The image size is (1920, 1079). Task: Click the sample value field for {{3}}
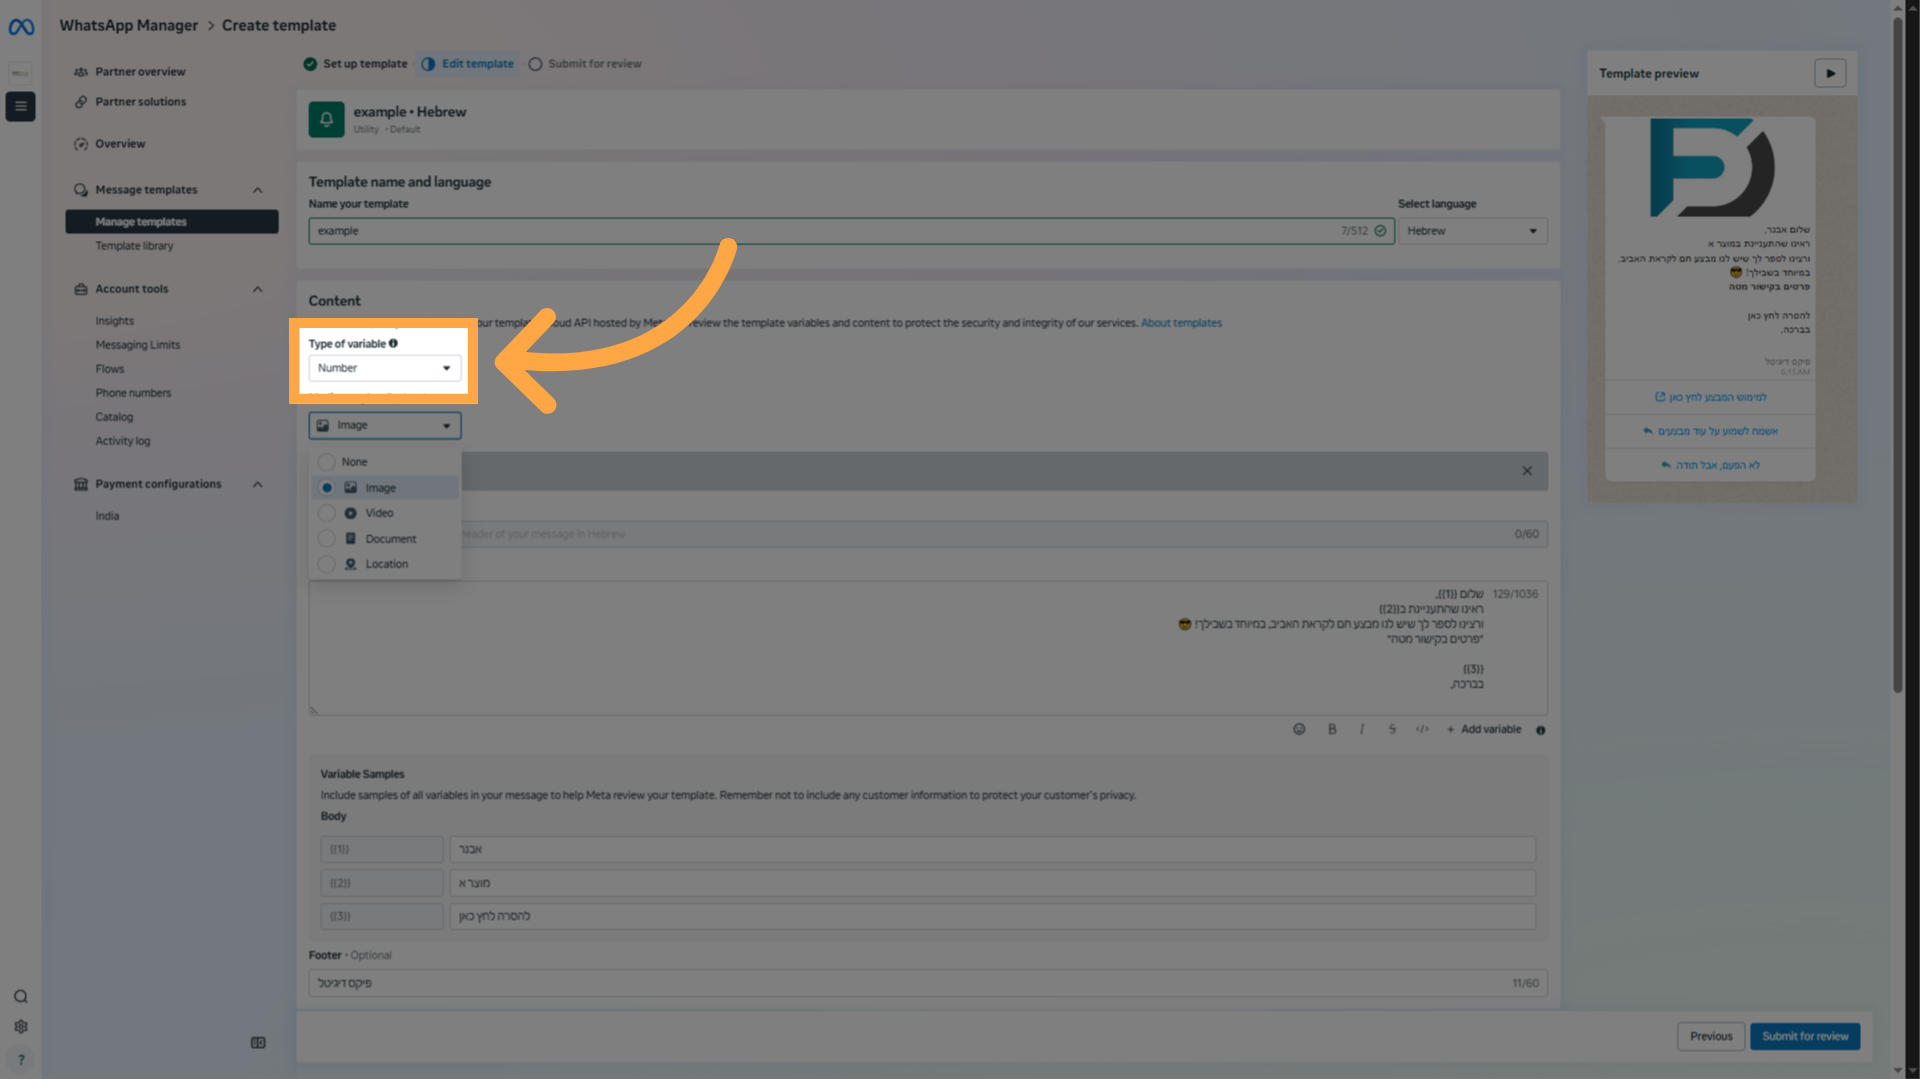pyautogui.click(x=992, y=916)
